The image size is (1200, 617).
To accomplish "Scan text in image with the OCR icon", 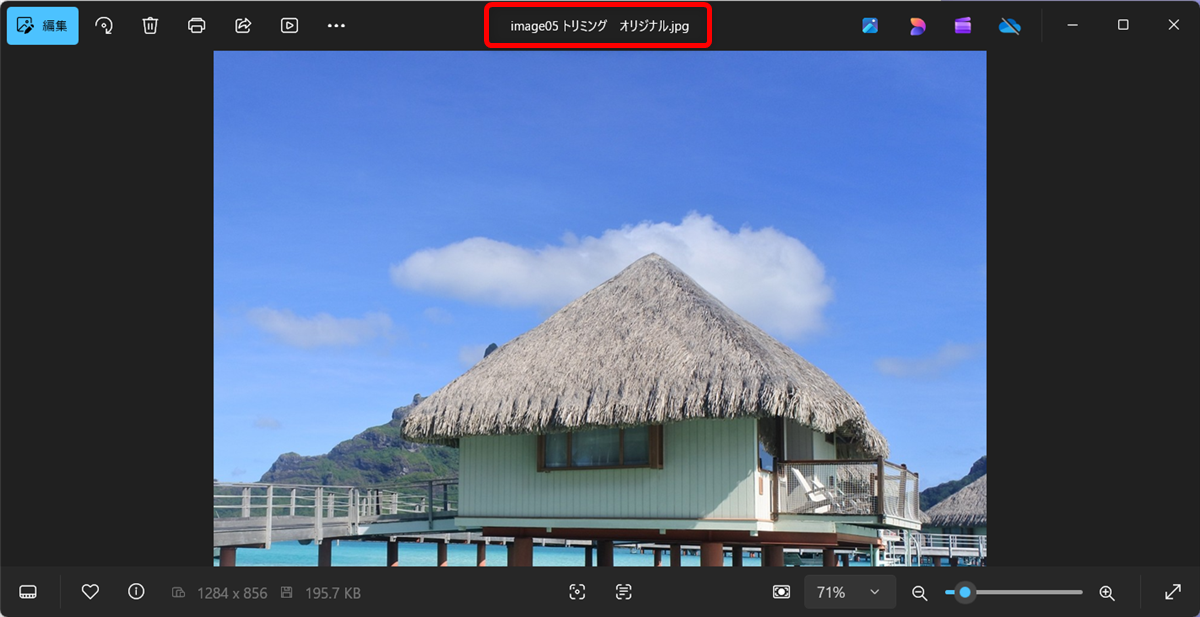I will pos(624,592).
